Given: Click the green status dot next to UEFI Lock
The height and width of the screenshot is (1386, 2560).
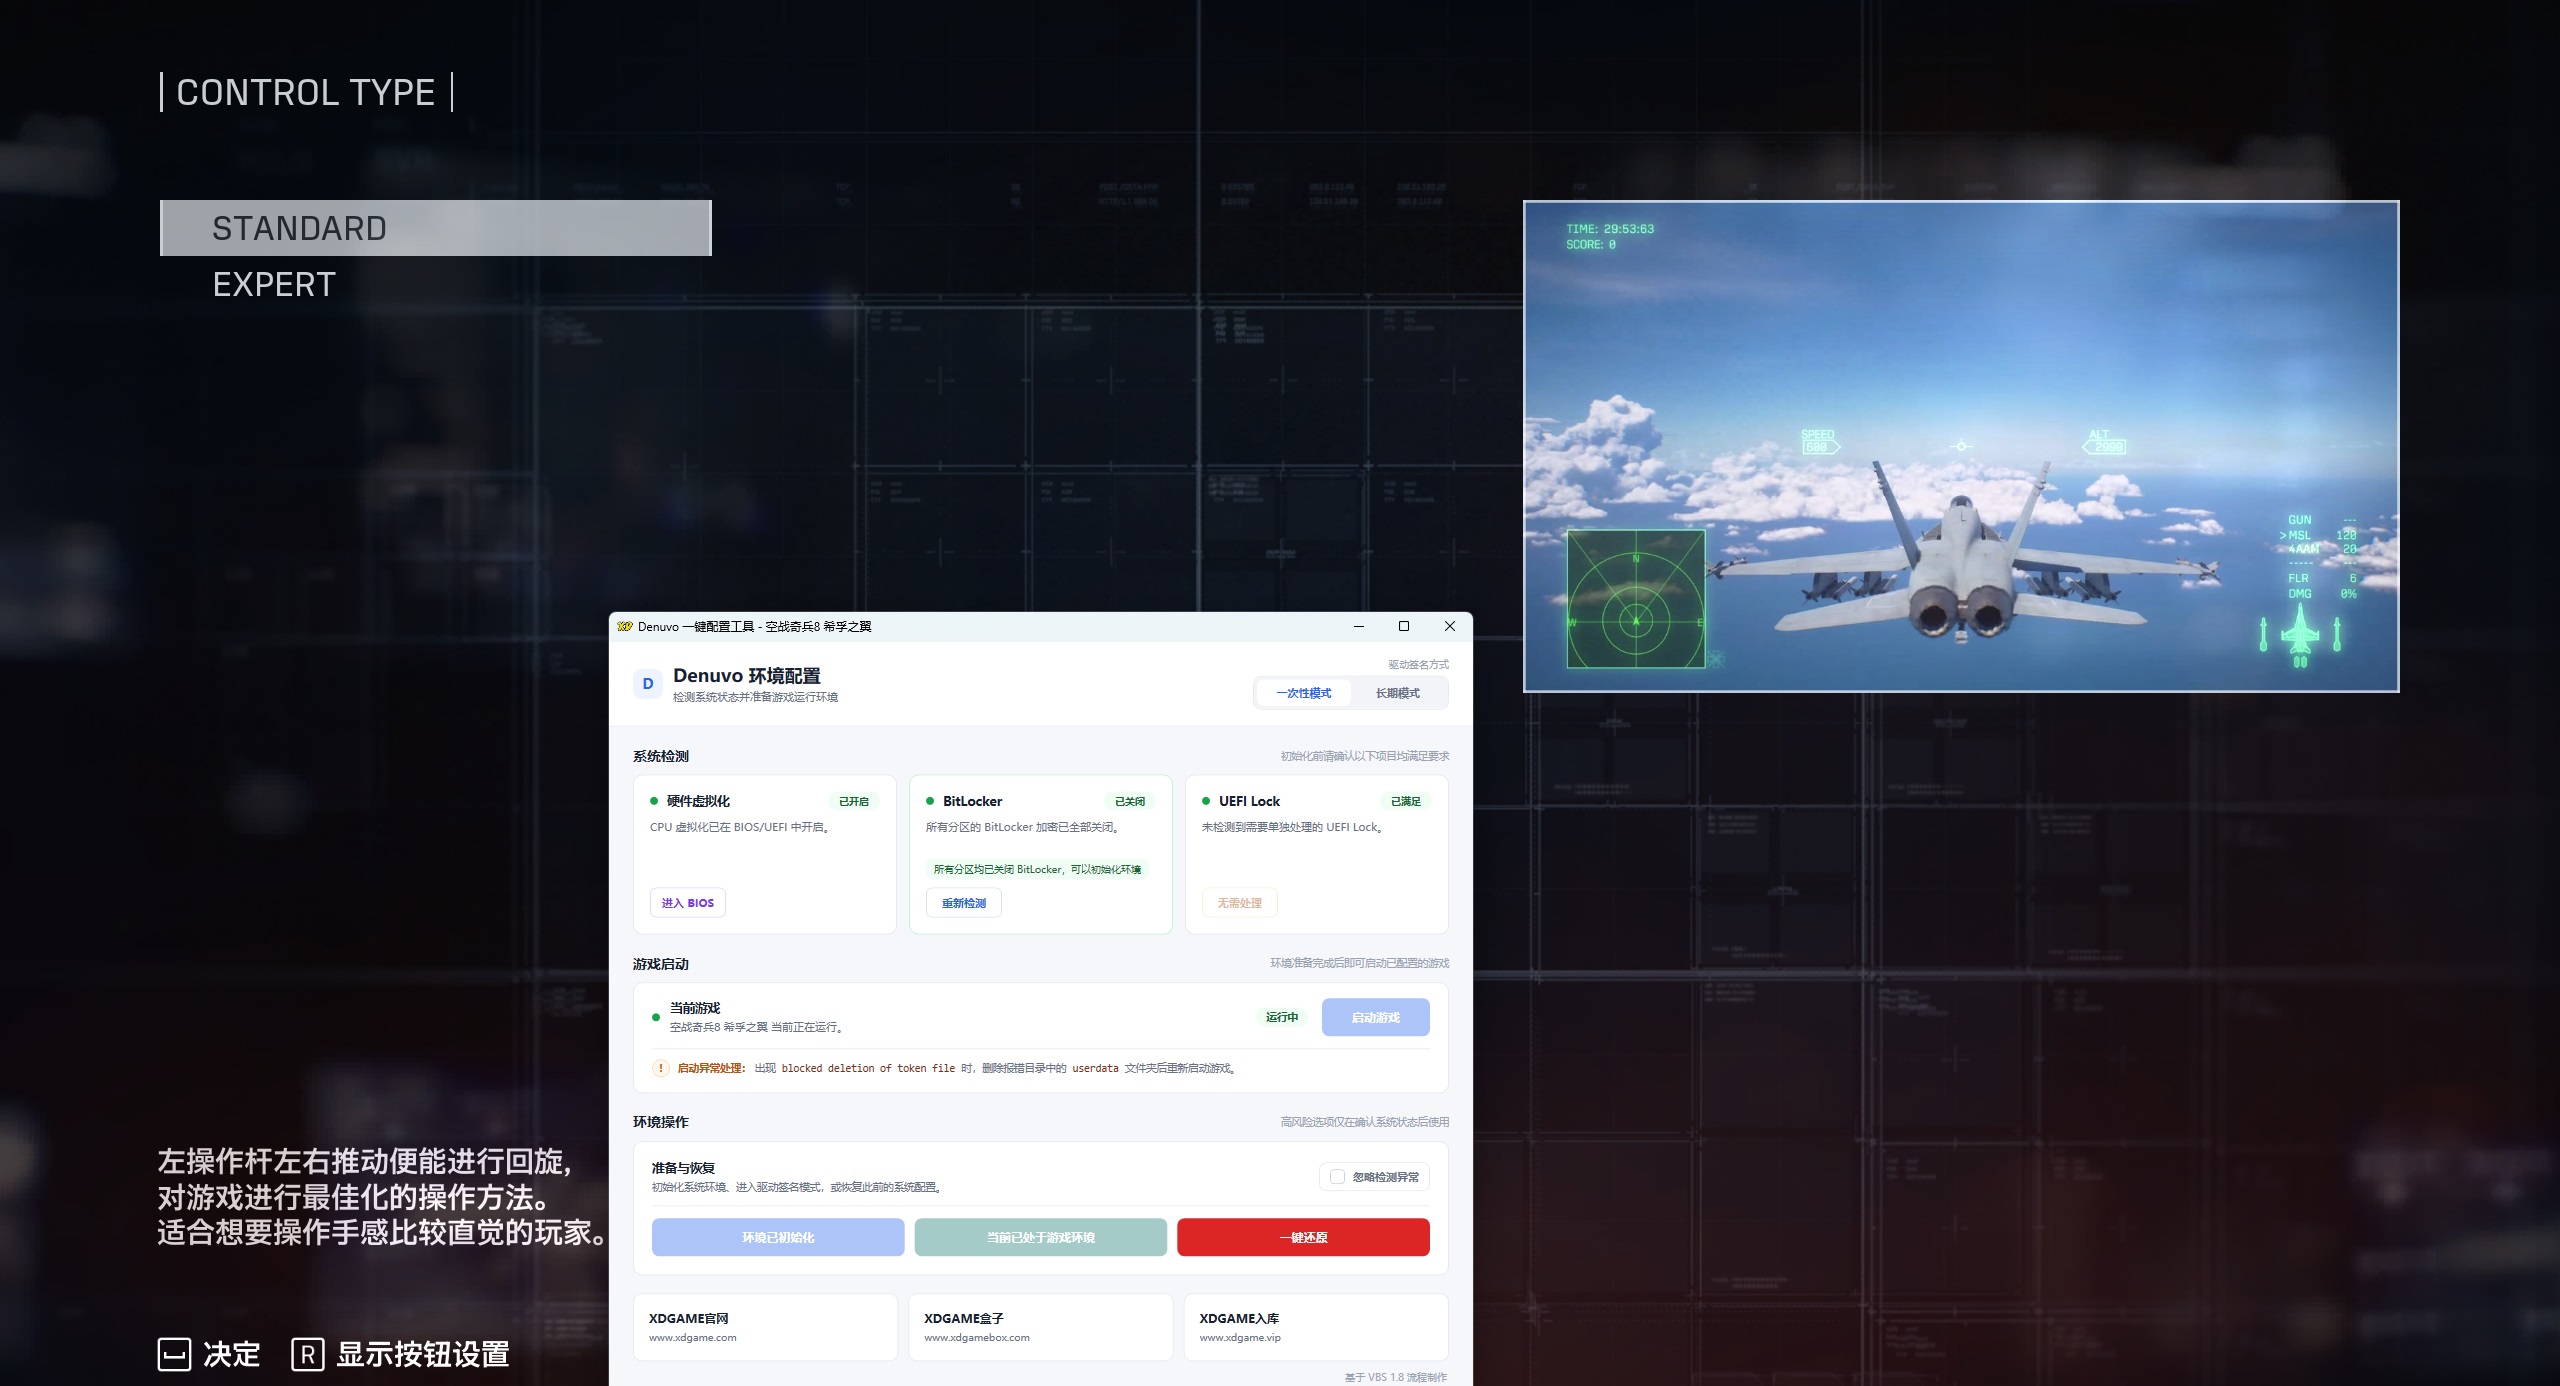Looking at the screenshot, I should [1206, 801].
